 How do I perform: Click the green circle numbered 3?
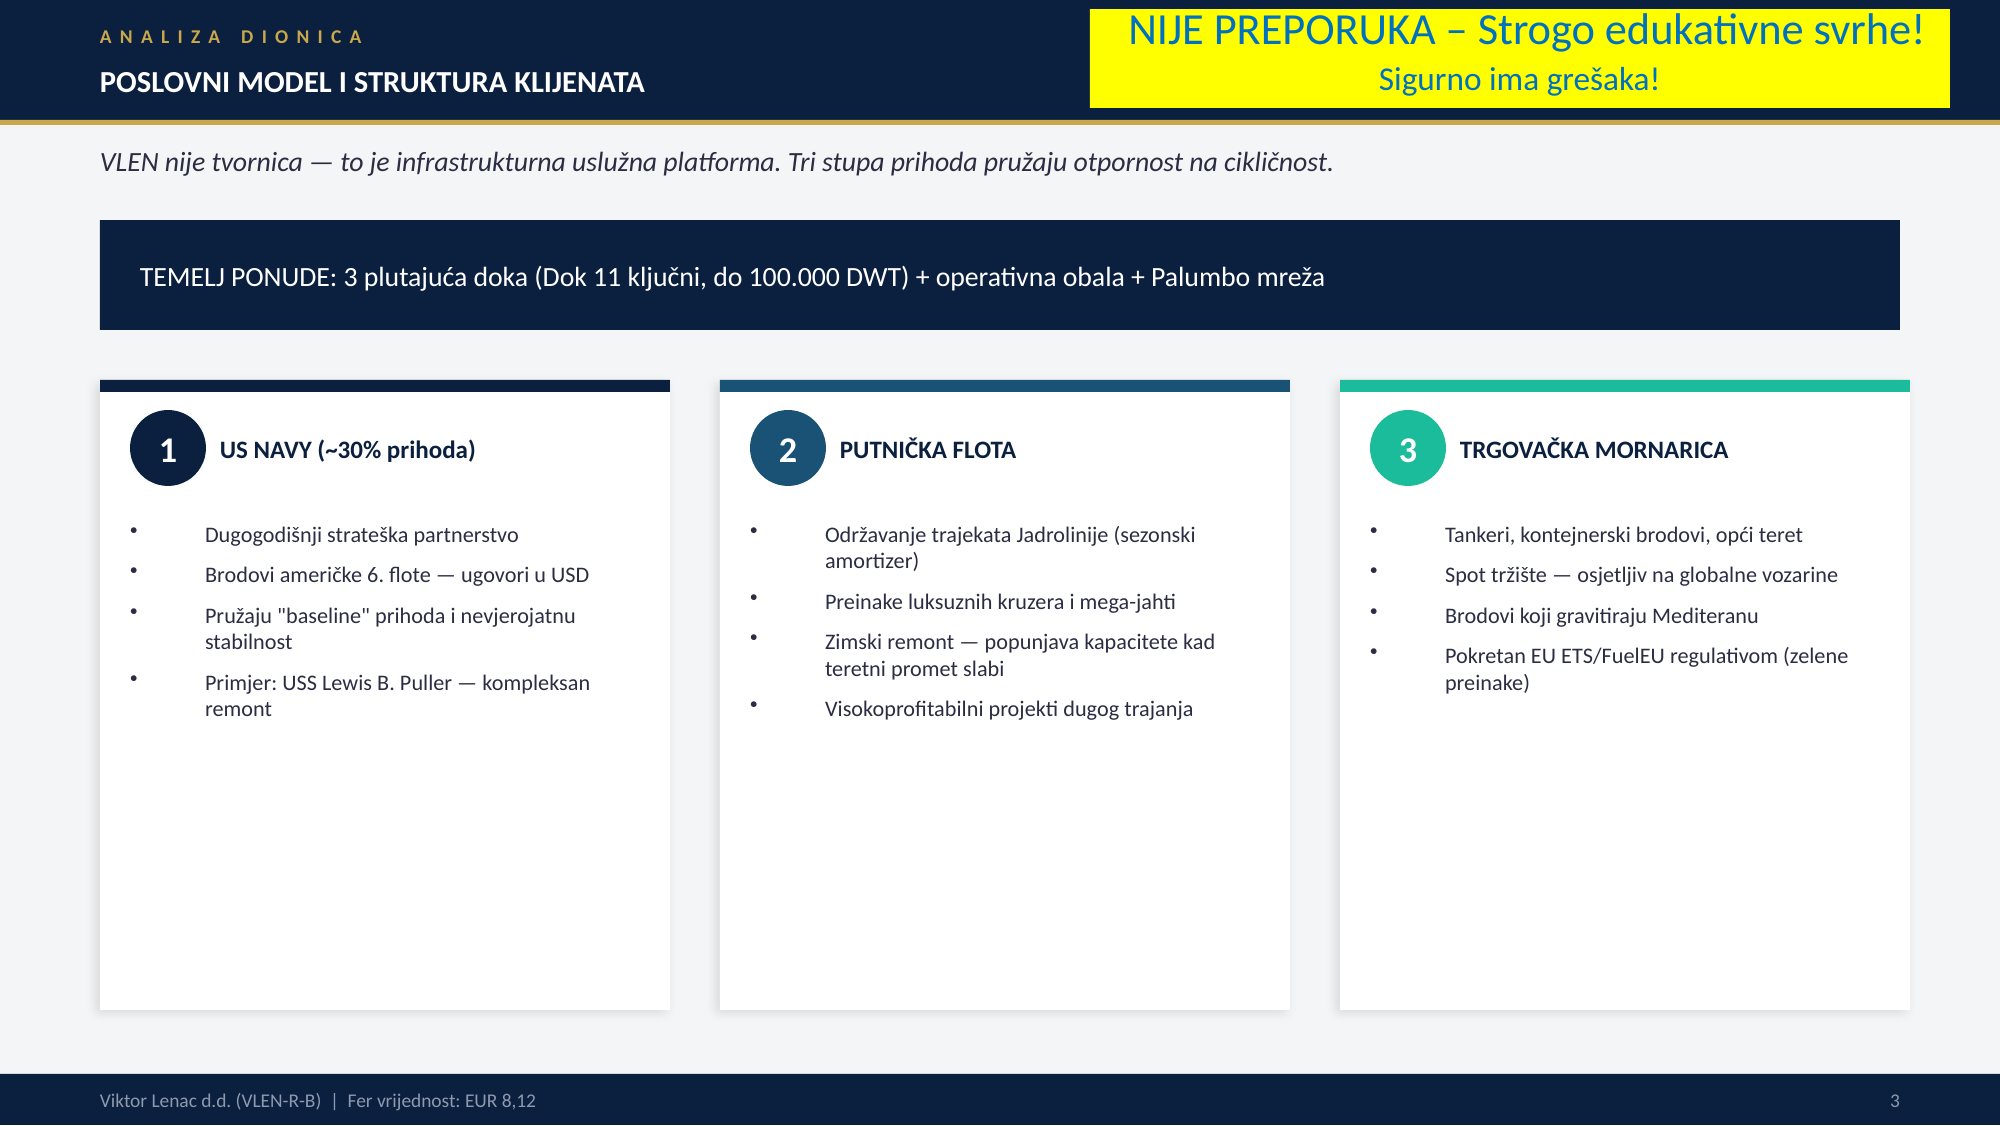pyautogui.click(x=1408, y=449)
